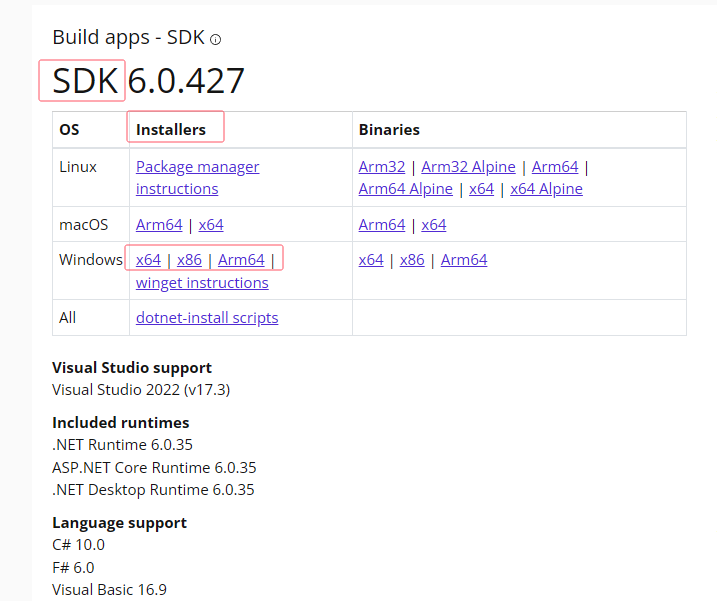Click the macOS x64 installer link
The image size is (717, 601).
(x=211, y=225)
